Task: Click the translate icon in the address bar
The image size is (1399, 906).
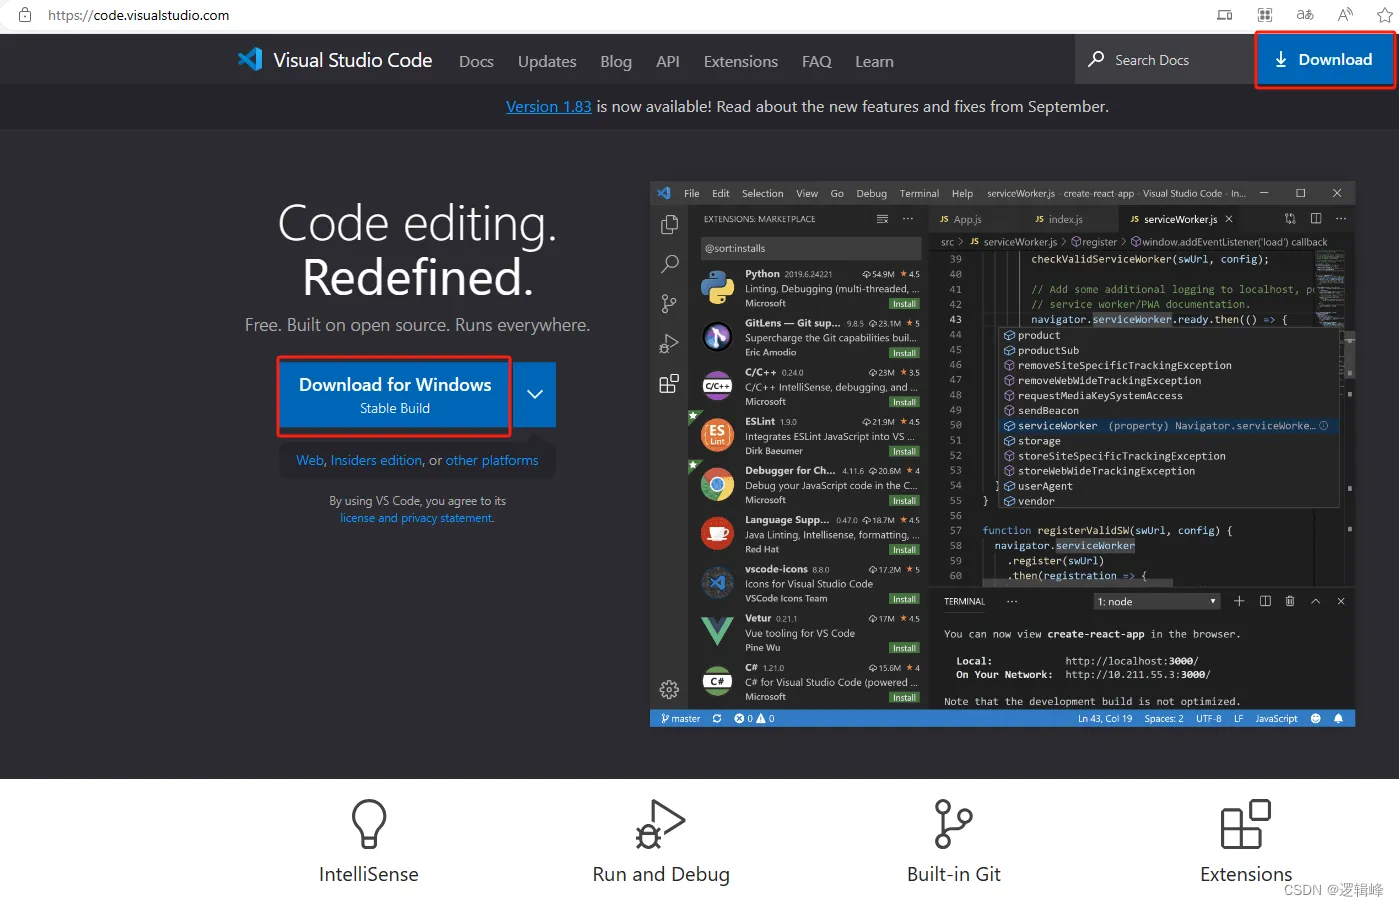Action: click(1305, 15)
